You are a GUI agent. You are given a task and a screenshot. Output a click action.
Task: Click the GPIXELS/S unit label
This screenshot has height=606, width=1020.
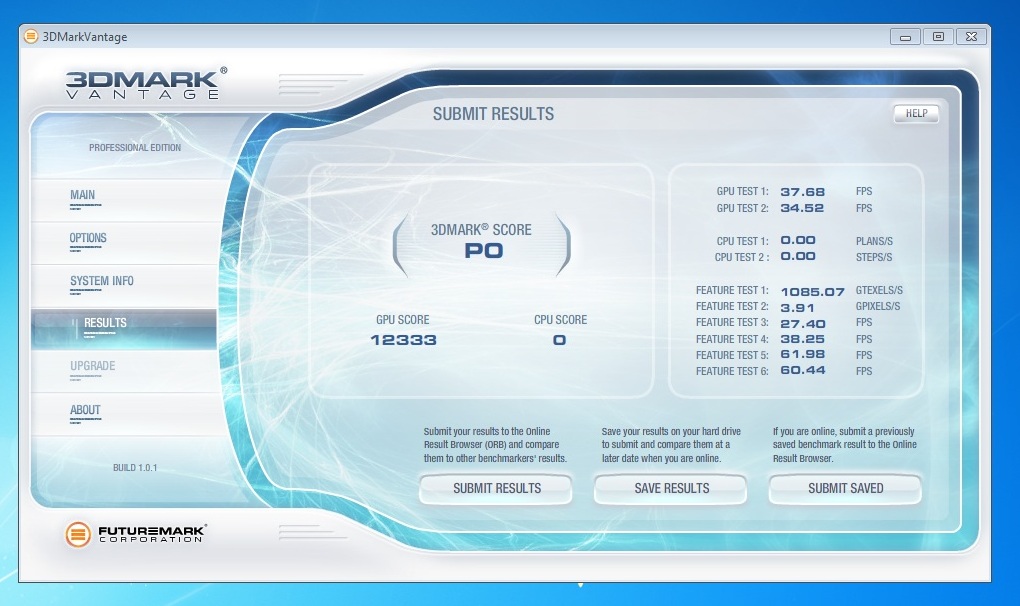click(878, 306)
